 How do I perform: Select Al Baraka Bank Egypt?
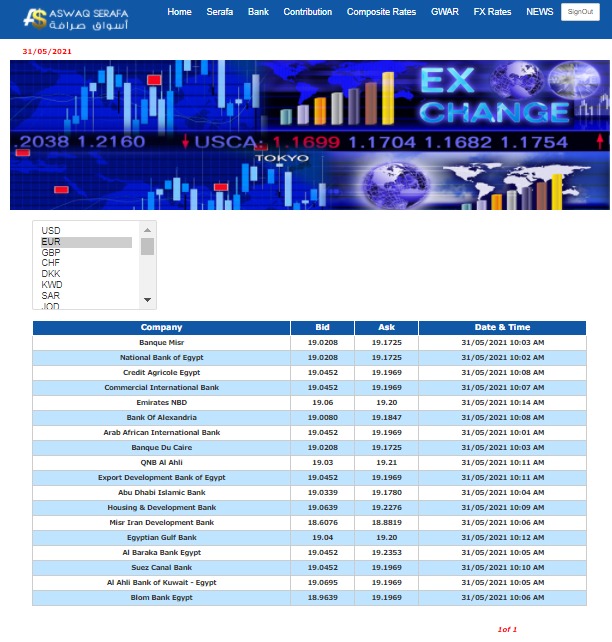point(161,553)
